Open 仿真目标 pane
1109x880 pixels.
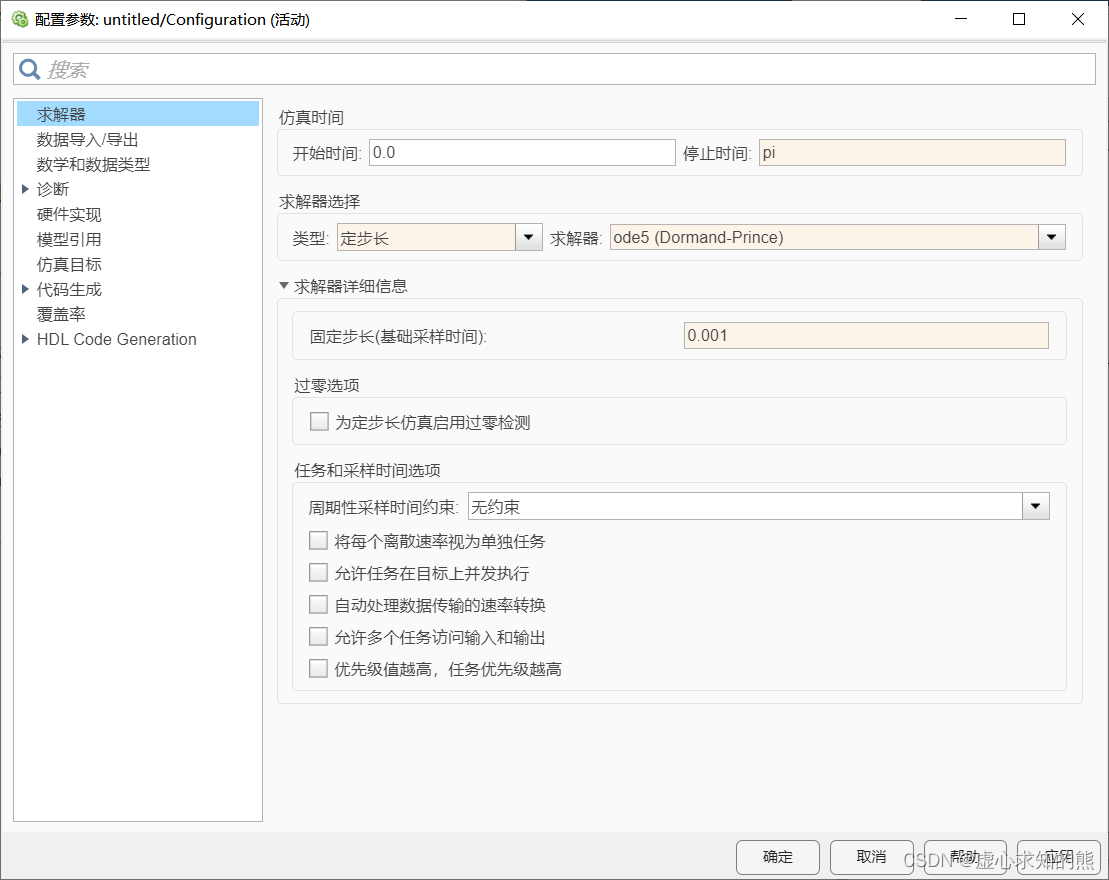(x=69, y=264)
